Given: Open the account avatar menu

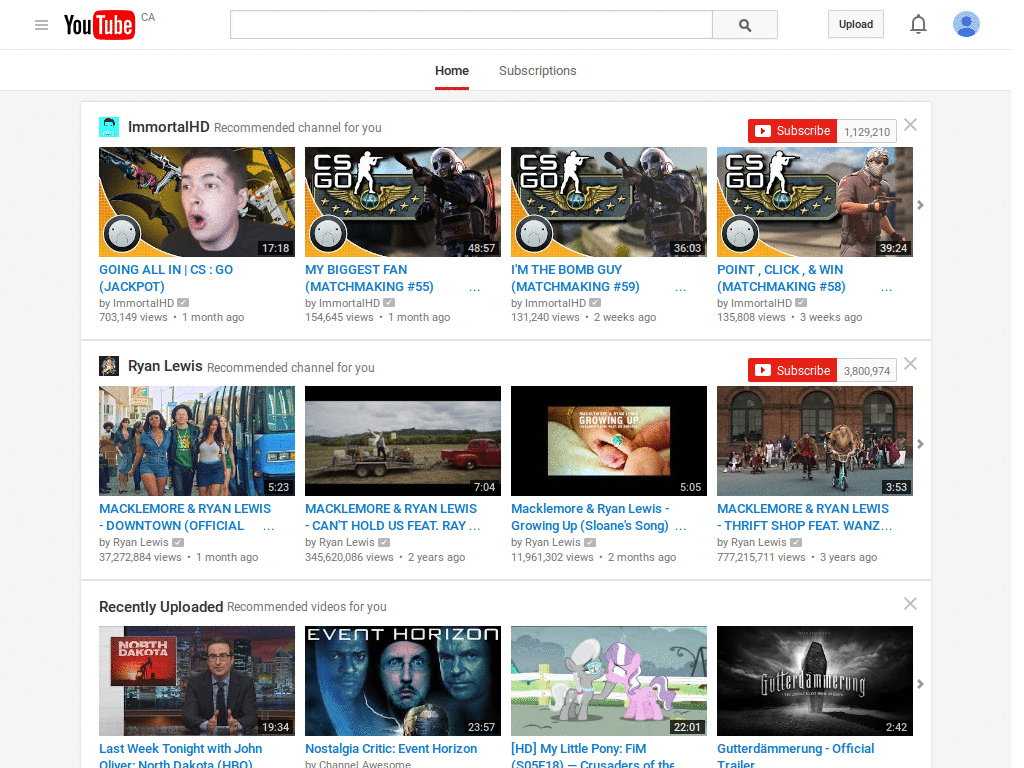Looking at the screenshot, I should pos(966,24).
